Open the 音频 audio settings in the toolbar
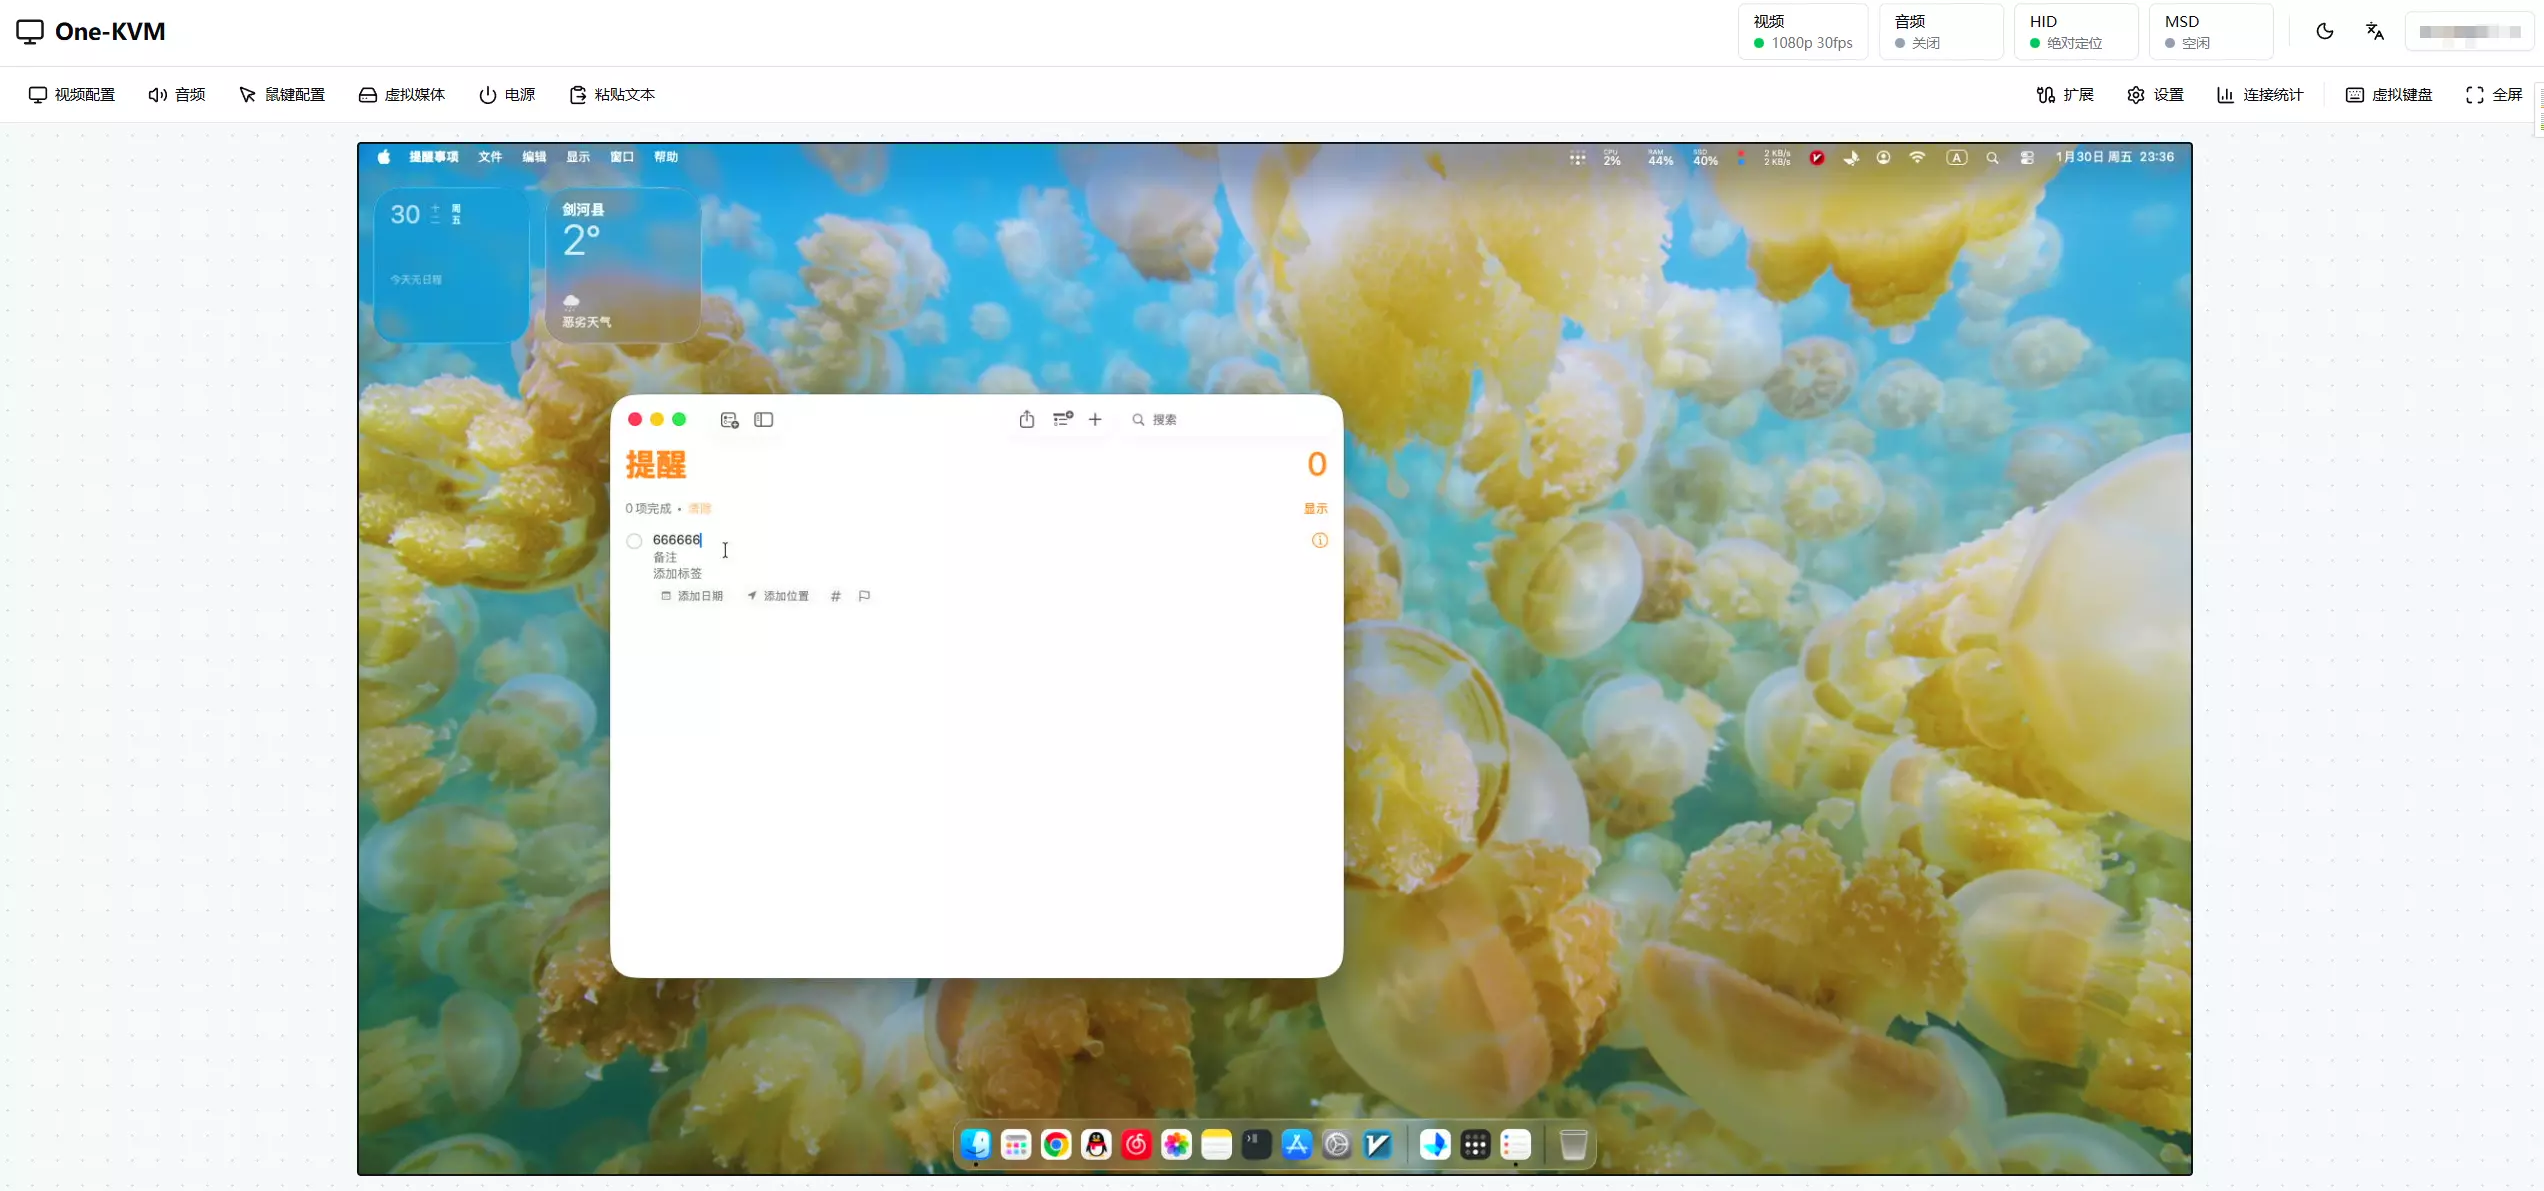Viewport: 2544px width, 1191px height. [x=176, y=94]
